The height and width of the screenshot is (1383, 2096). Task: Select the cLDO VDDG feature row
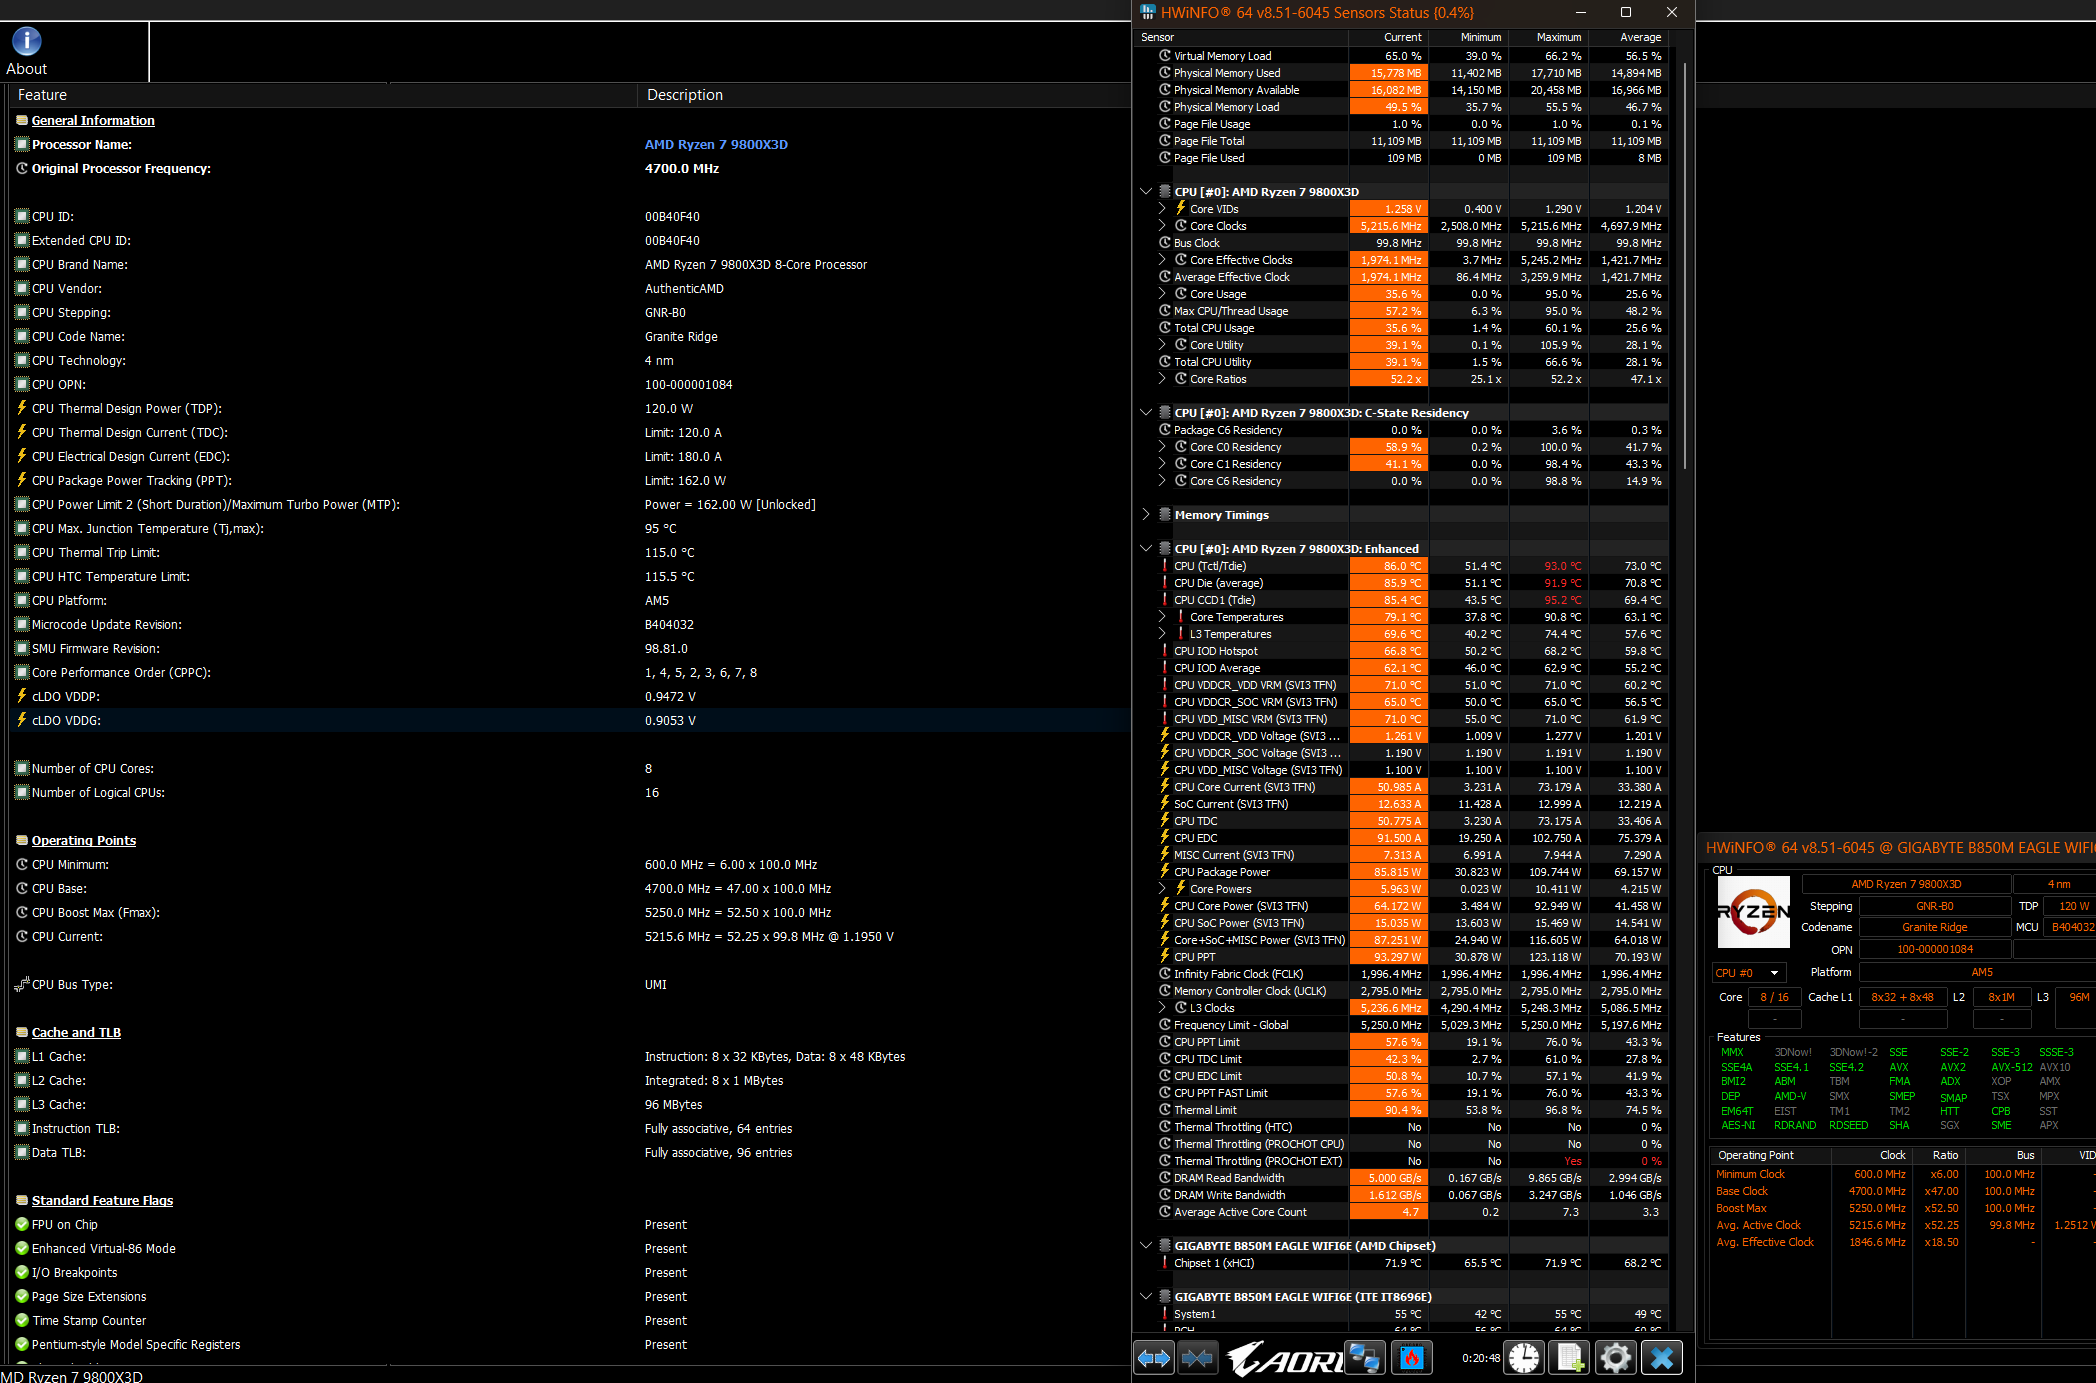570,721
